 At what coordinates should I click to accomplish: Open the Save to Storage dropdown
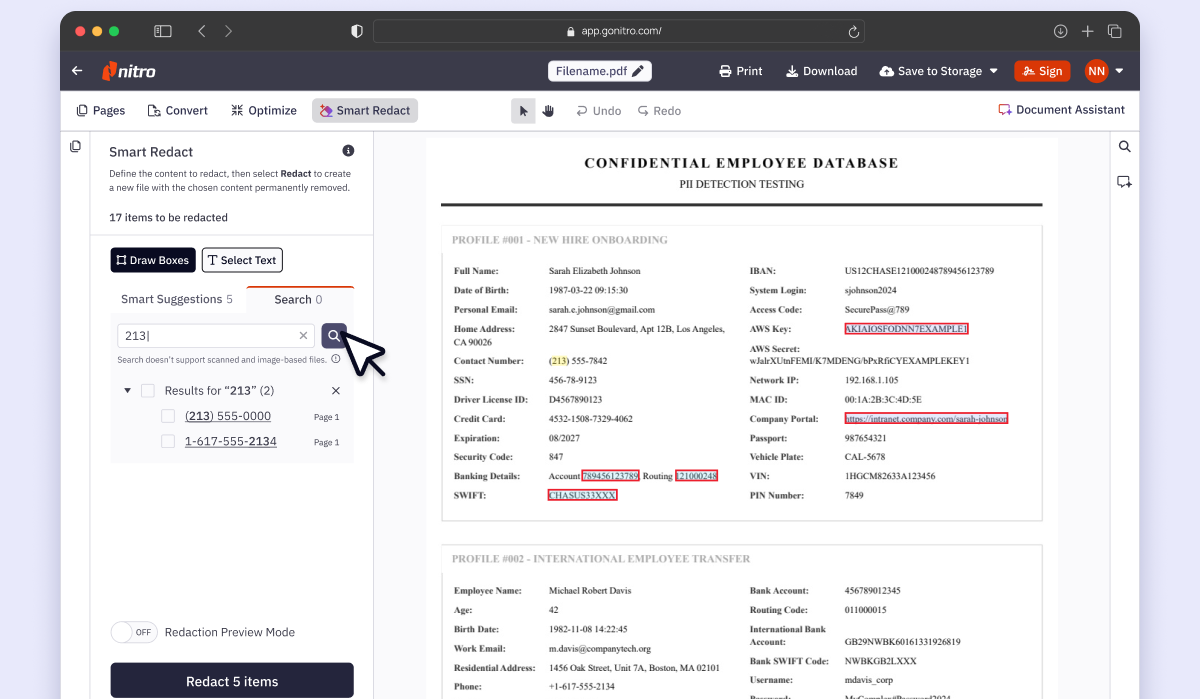[939, 71]
